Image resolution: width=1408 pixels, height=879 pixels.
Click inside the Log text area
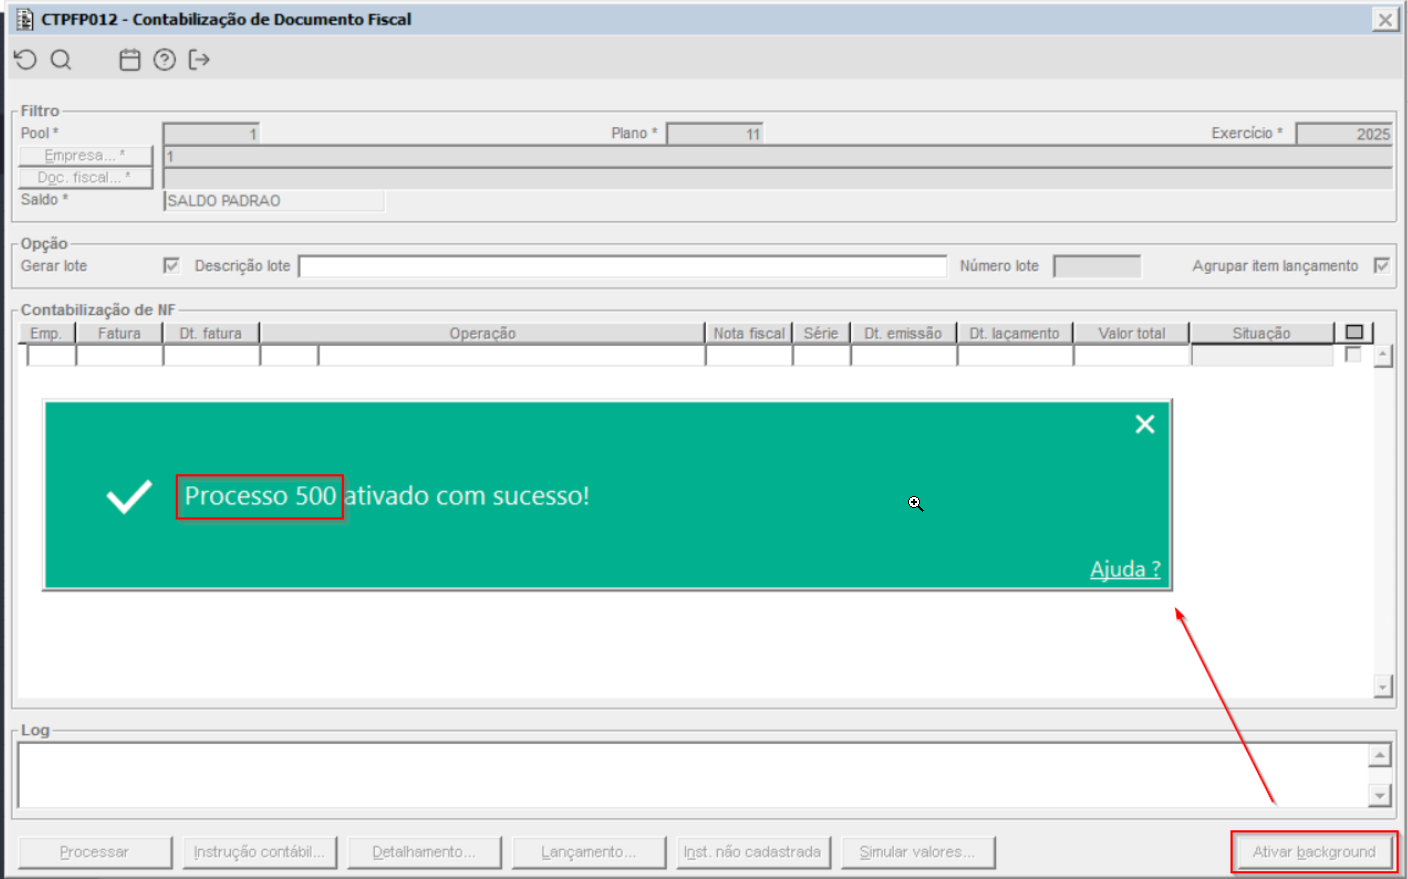[692, 775]
